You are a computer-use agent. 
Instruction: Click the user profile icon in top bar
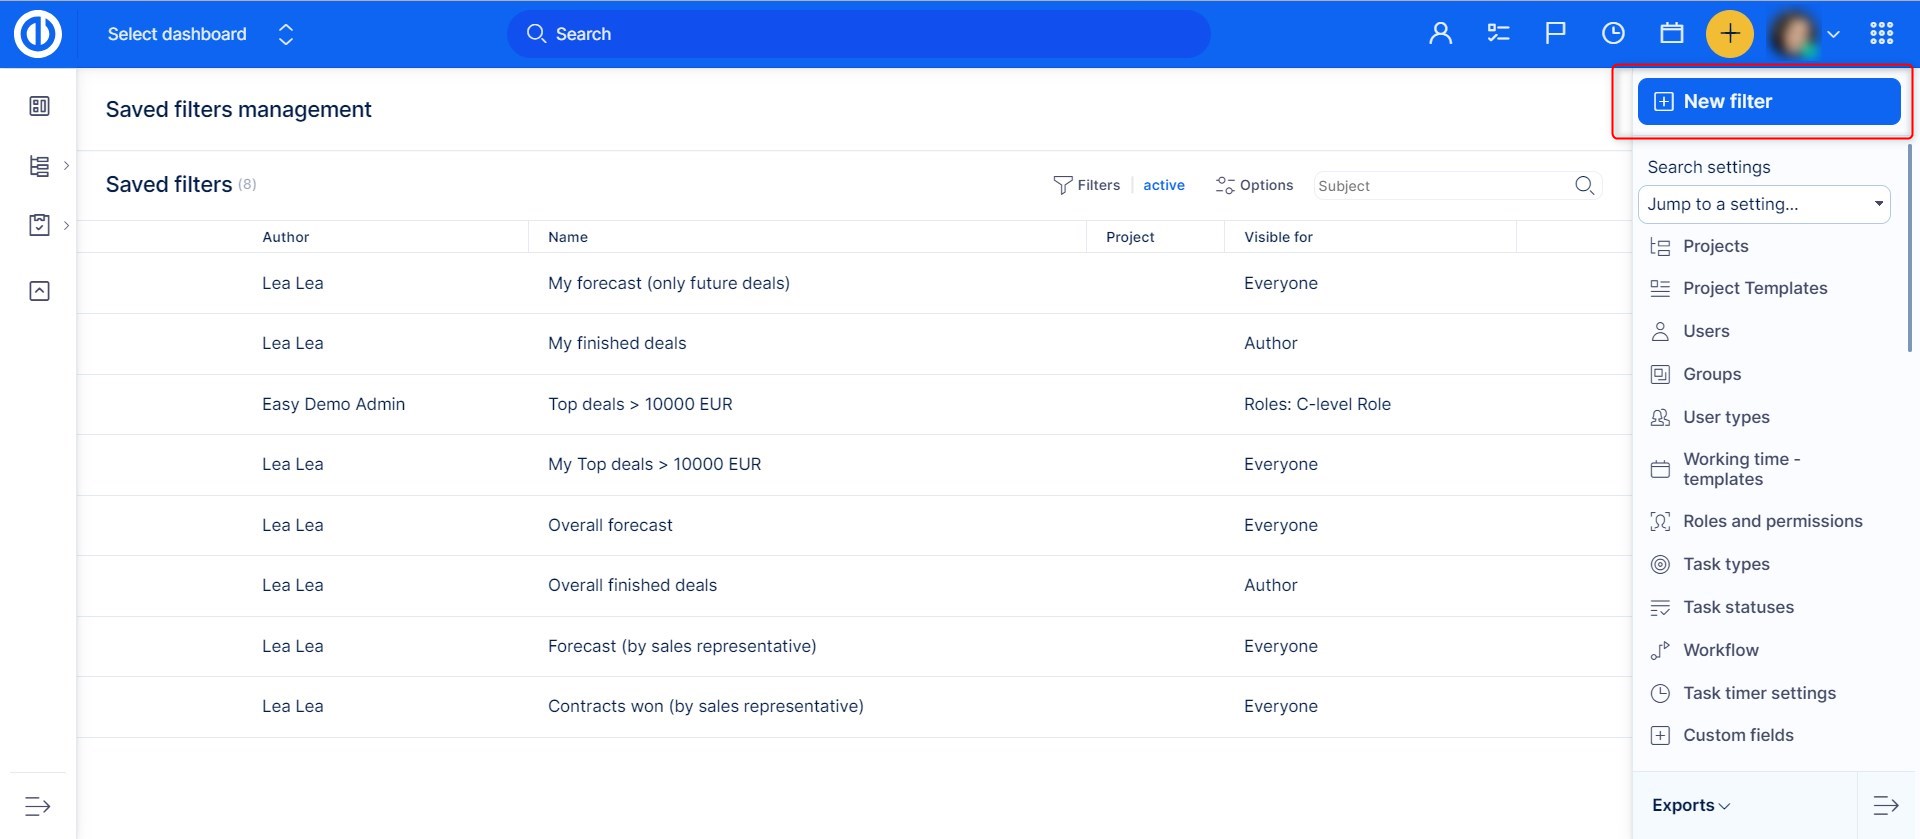[1440, 34]
